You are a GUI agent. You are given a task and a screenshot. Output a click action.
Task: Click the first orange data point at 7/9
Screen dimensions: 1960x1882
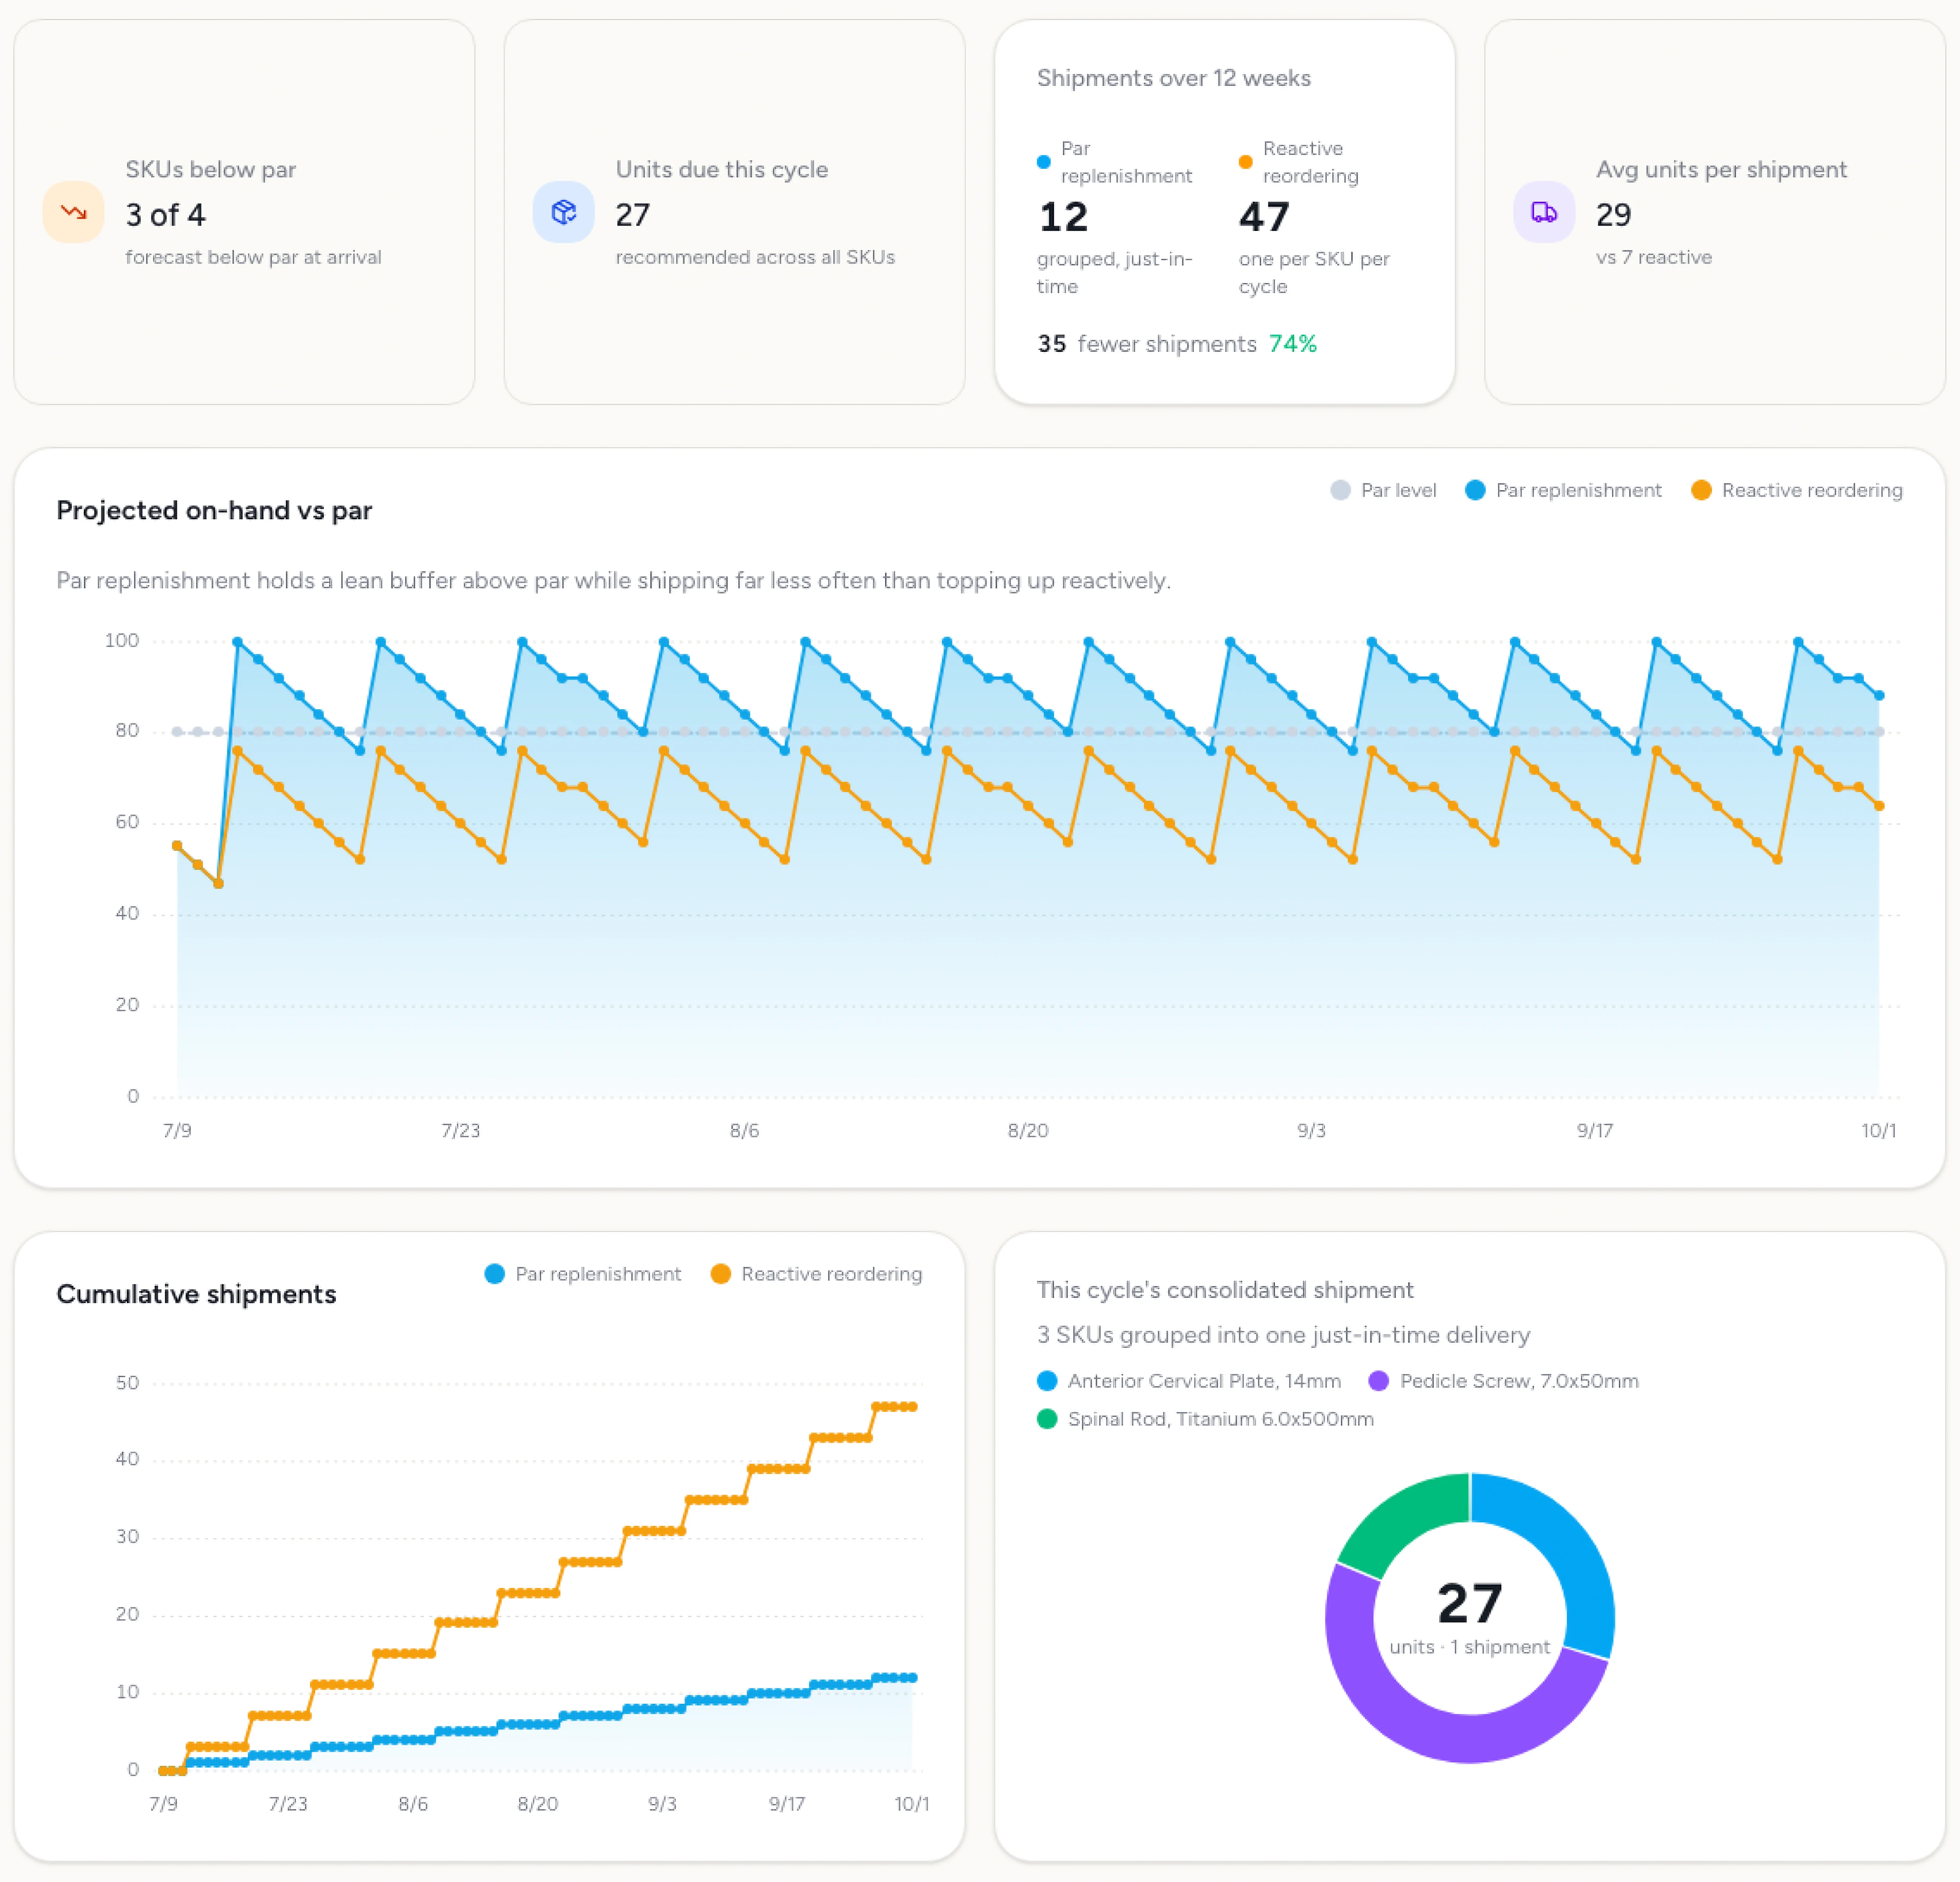[x=177, y=846]
